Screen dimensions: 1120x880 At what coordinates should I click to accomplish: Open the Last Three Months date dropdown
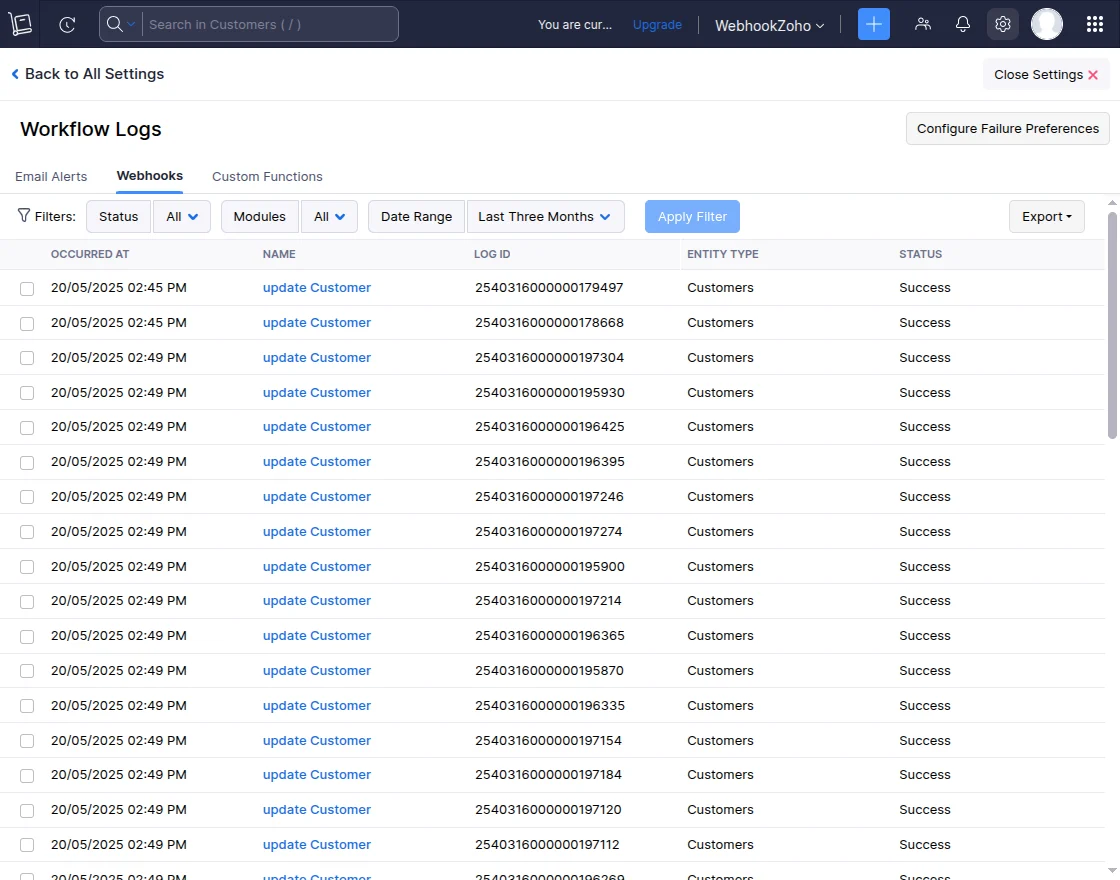tap(545, 216)
